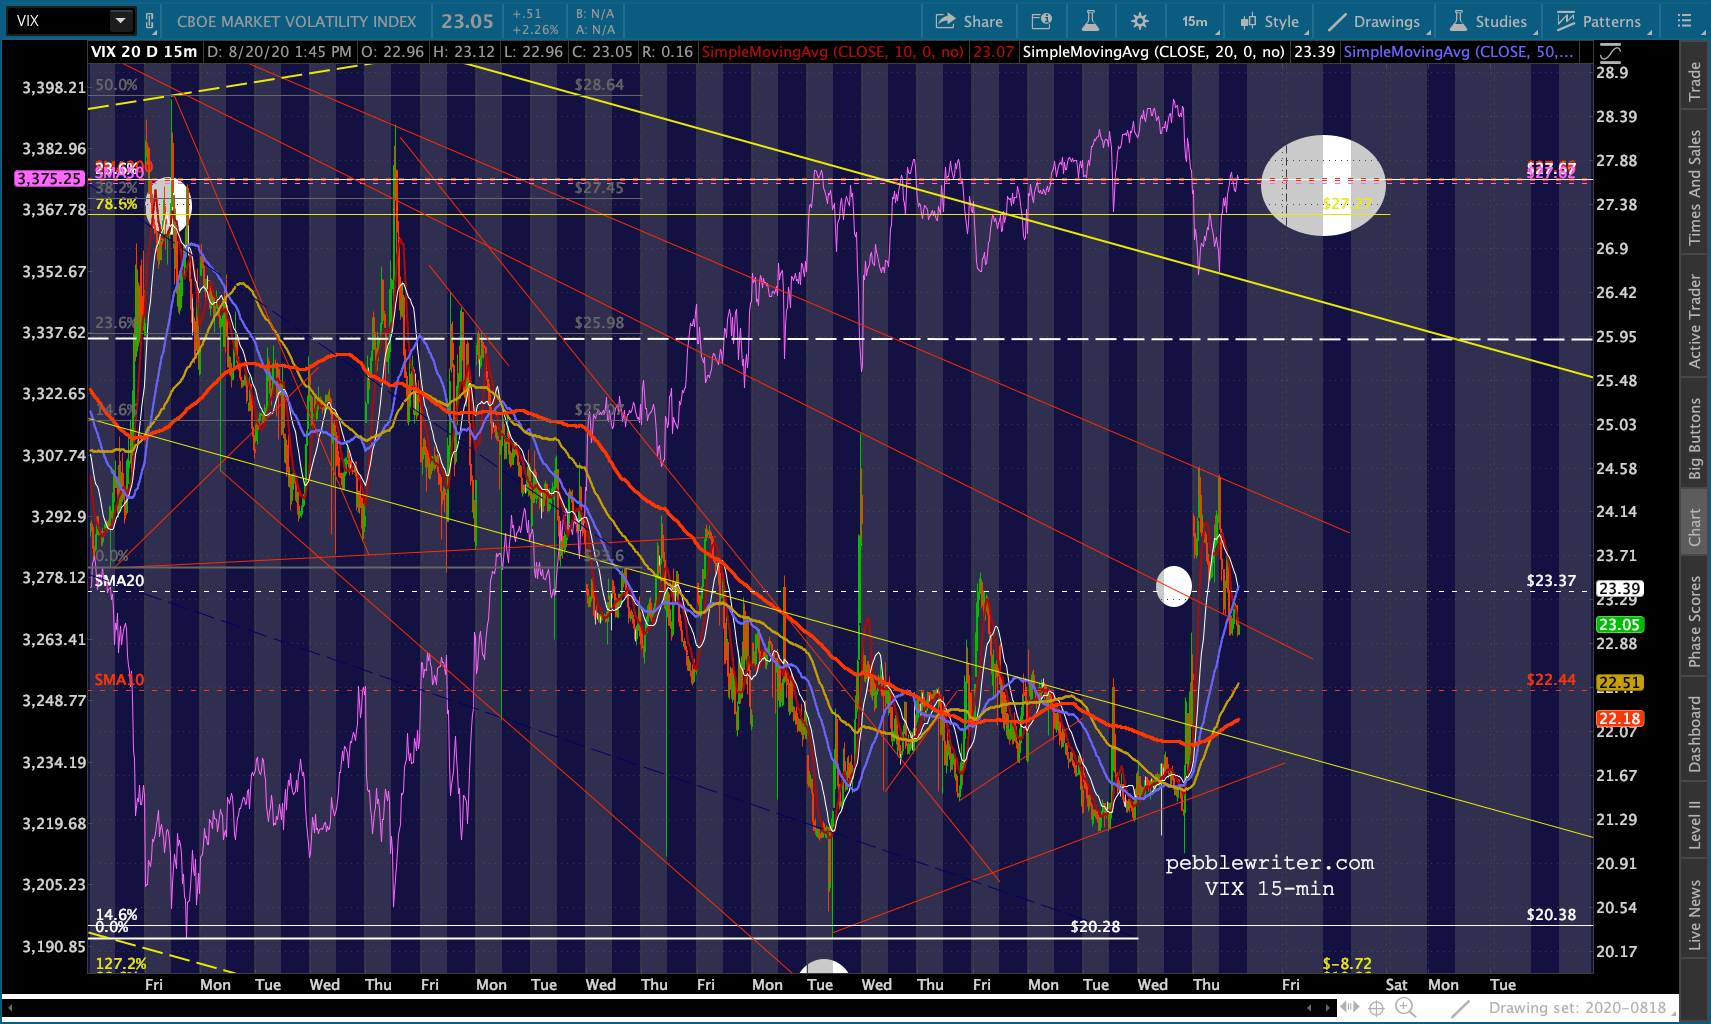
Task: Open the Style menu
Action: tap(1270, 21)
